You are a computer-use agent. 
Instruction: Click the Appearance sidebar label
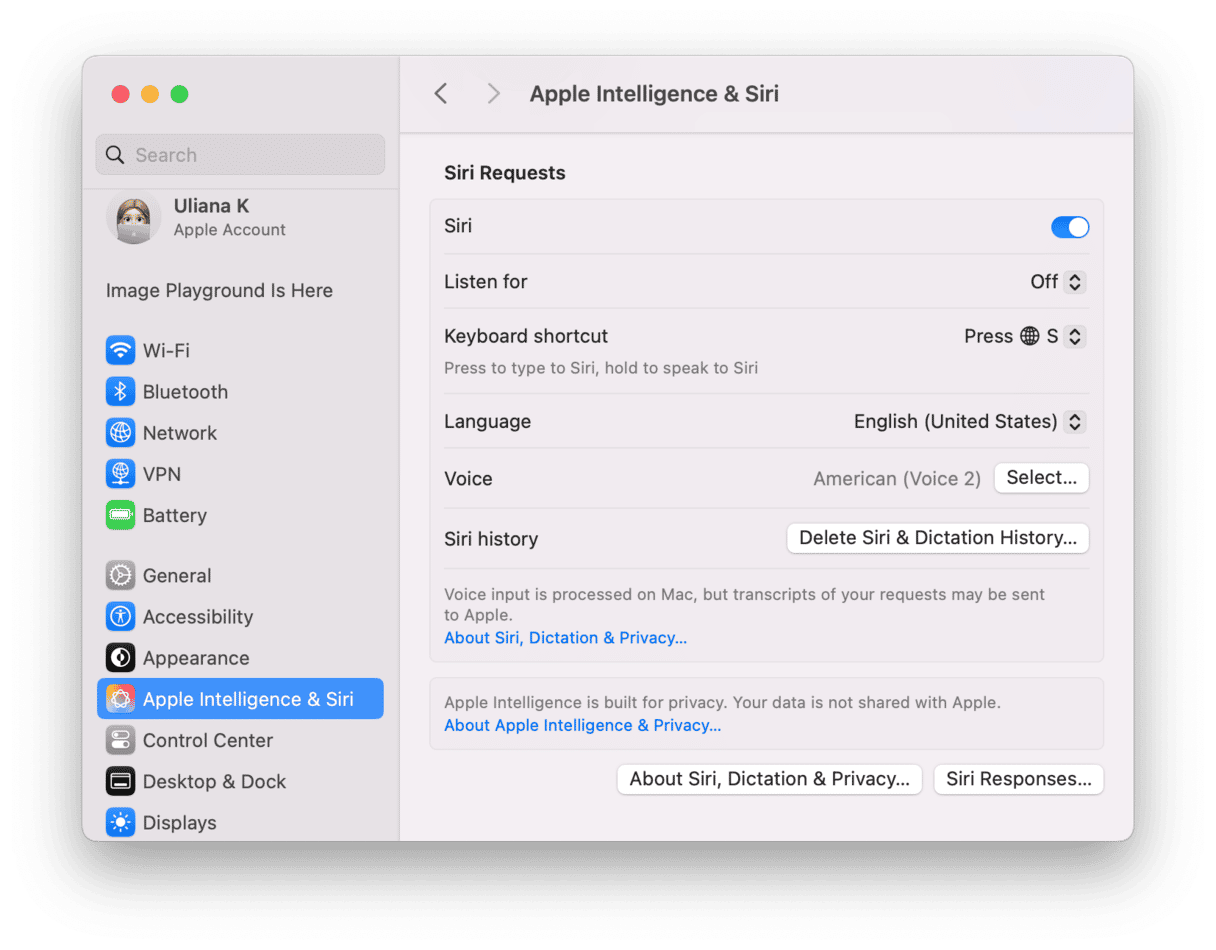(x=196, y=658)
